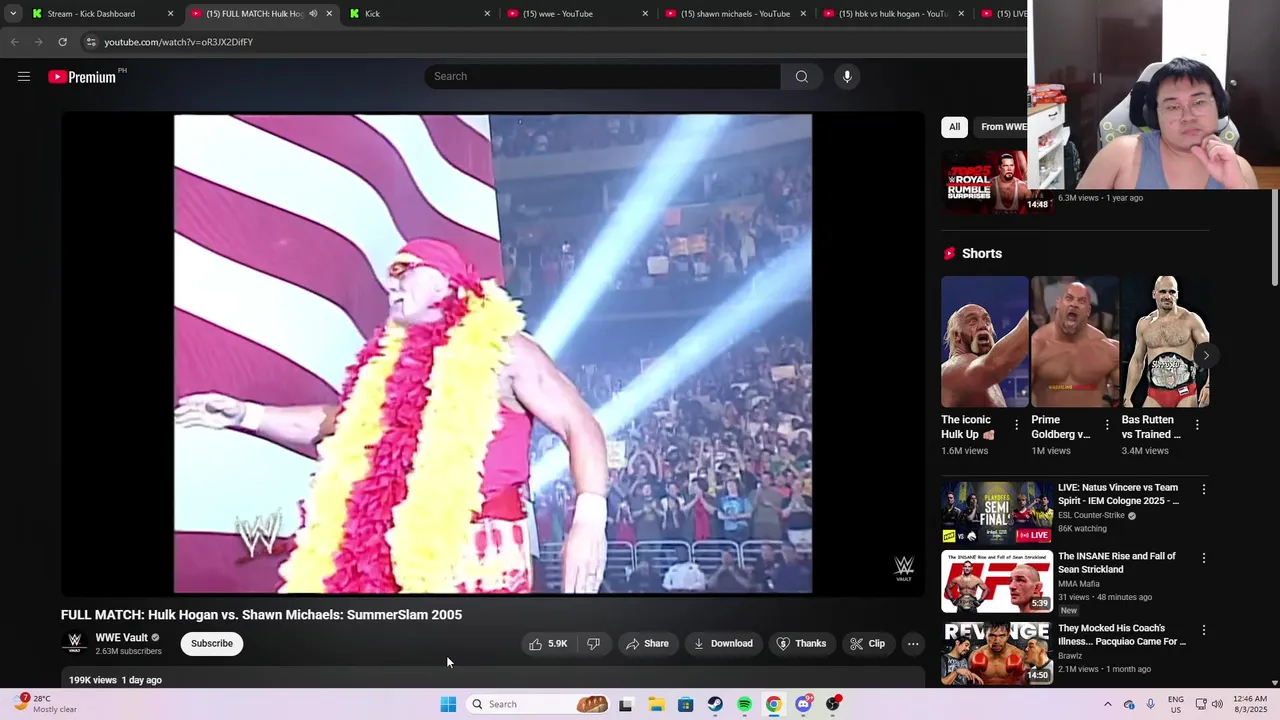
Task: Open Task View on taskbar
Action: coord(625,704)
